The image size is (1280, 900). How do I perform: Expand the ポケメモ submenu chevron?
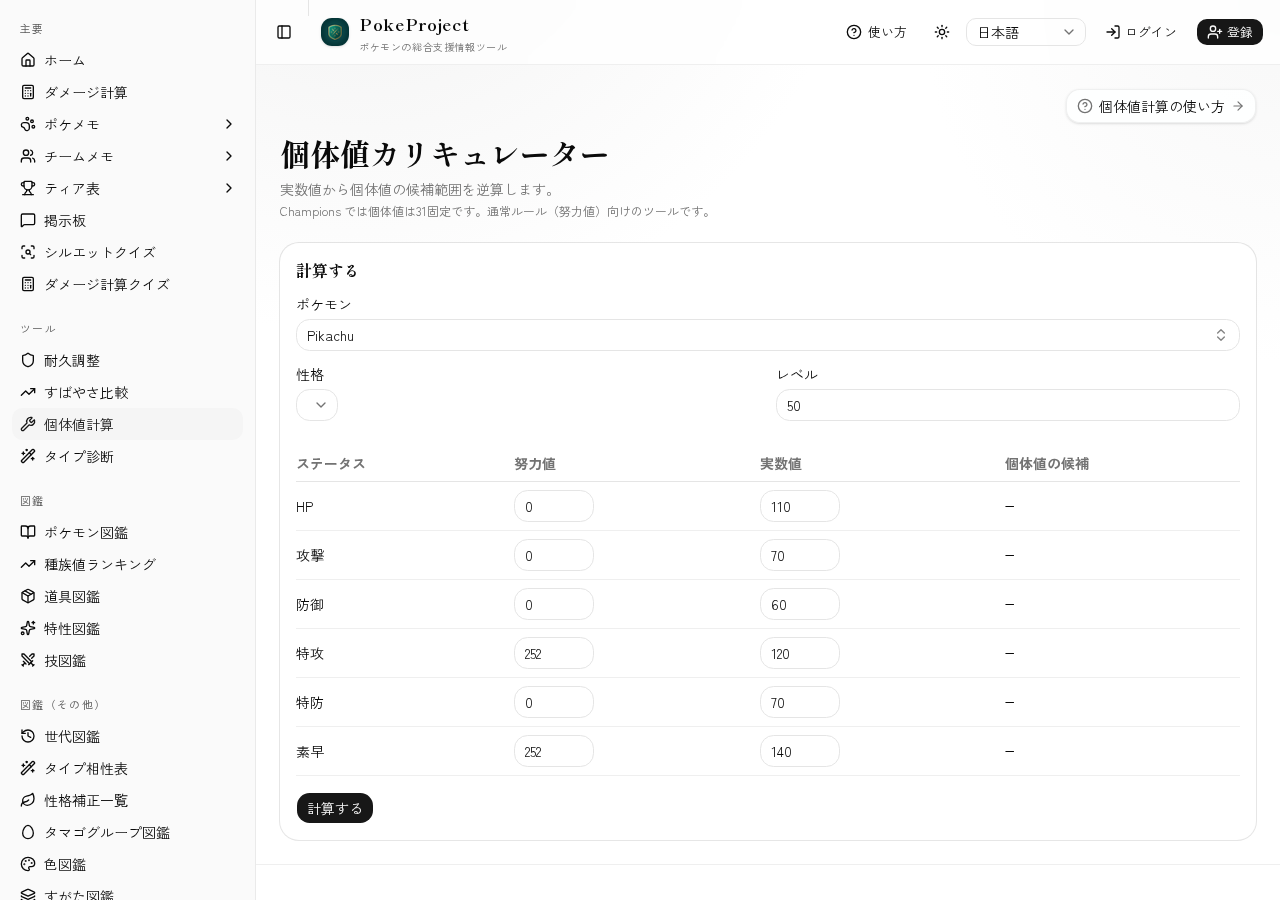[229, 124]
